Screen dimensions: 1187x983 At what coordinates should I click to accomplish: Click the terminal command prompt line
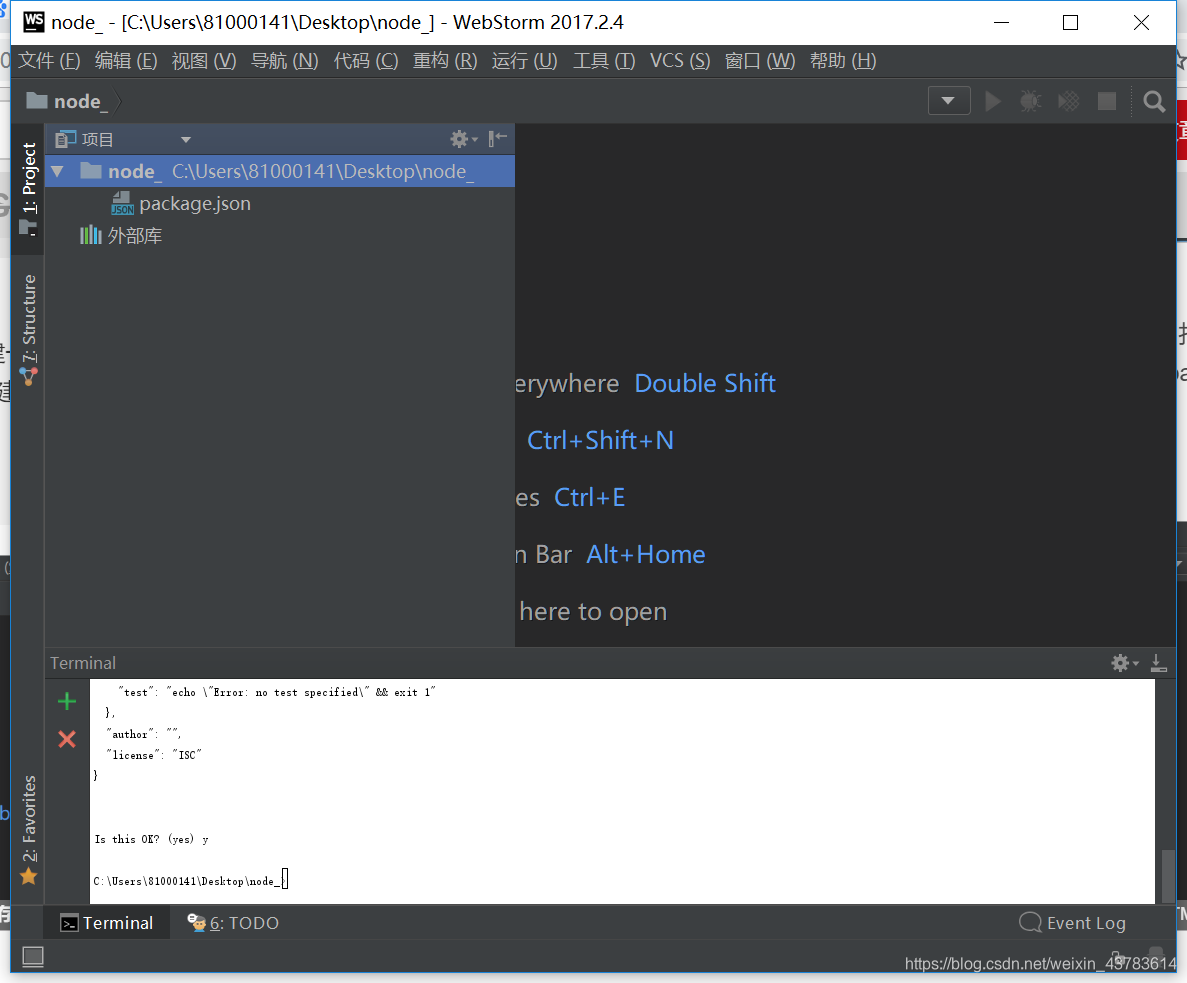pos(191,880)
